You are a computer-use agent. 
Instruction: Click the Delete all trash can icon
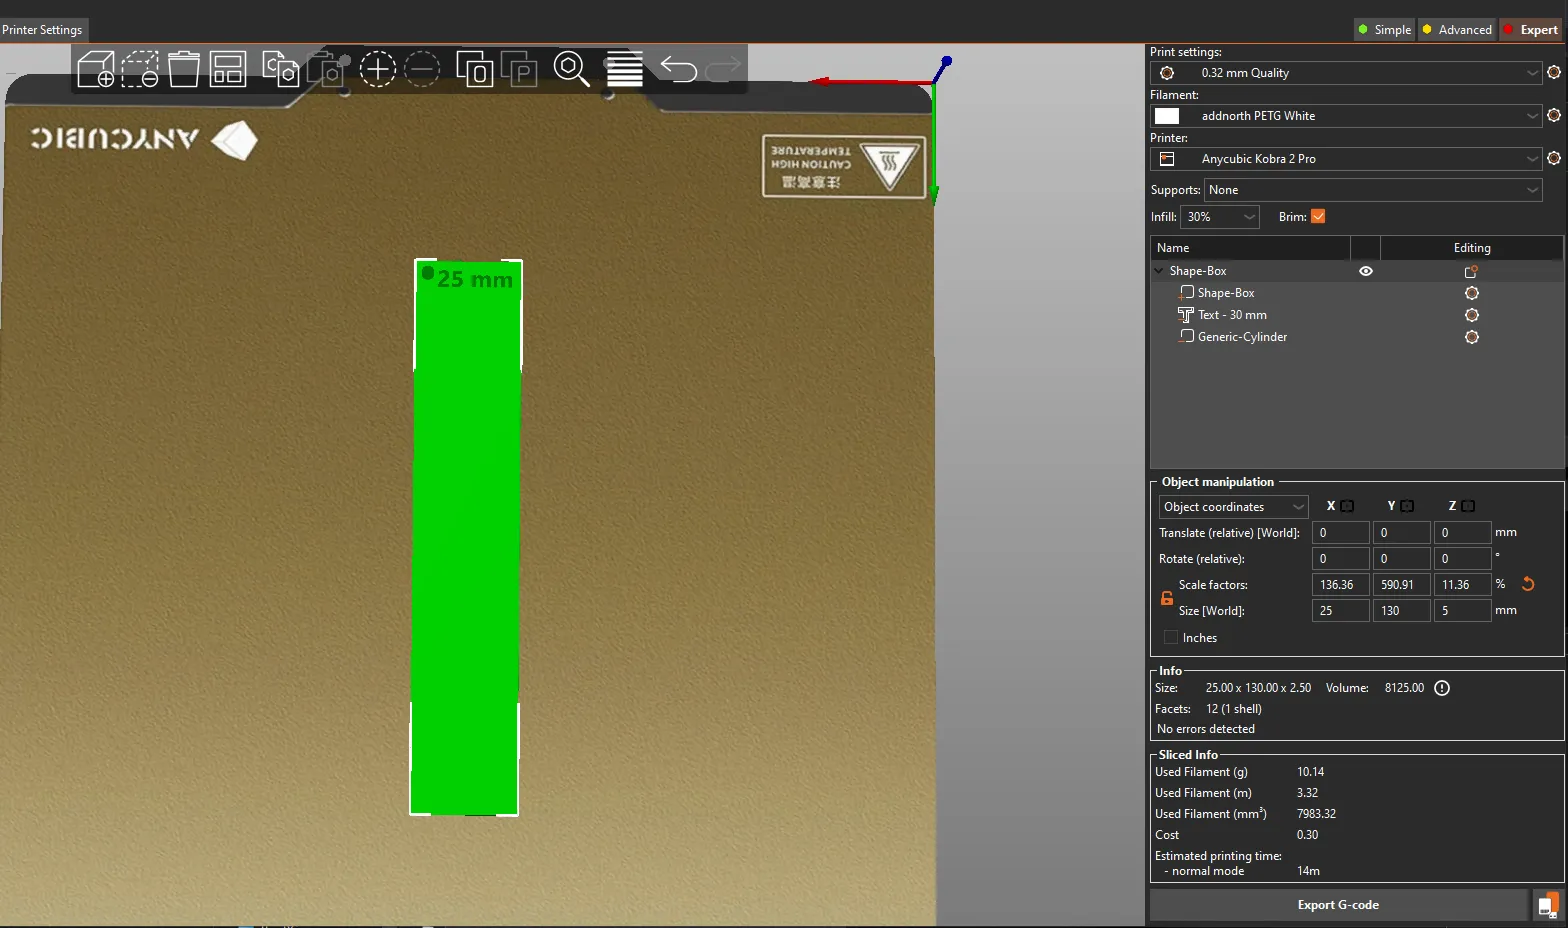(184, 69)
